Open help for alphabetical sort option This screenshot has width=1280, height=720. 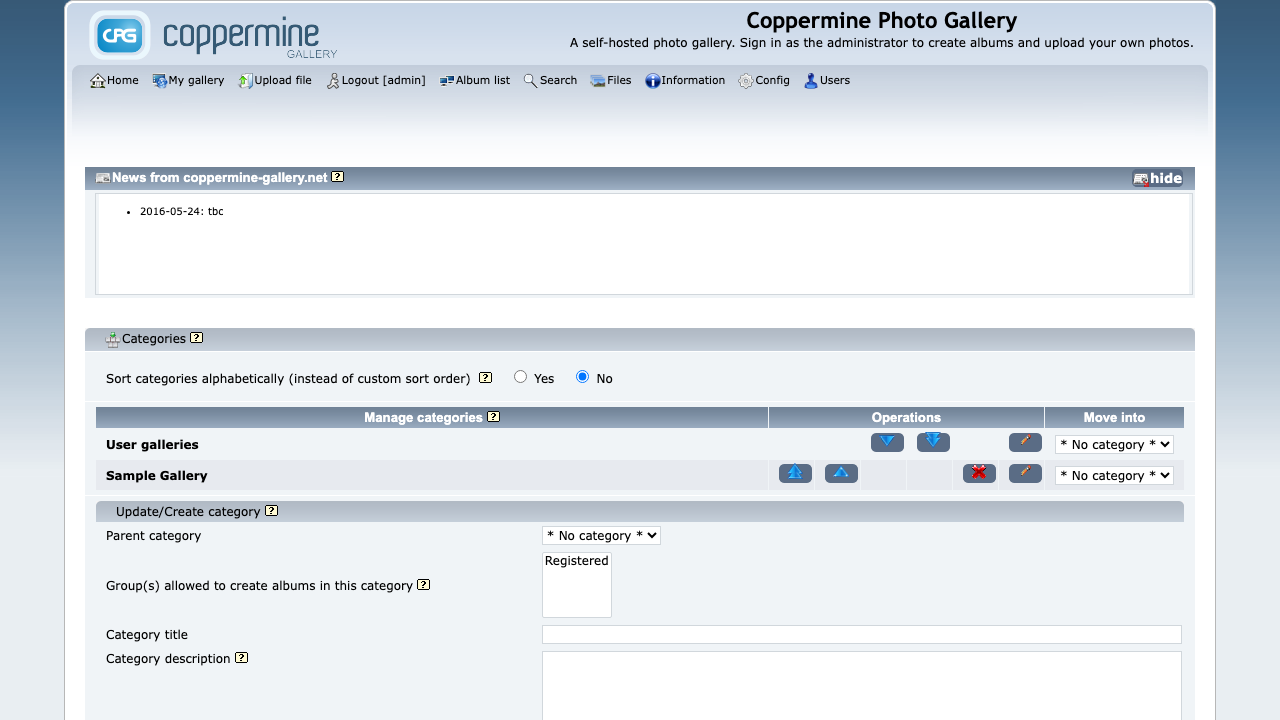tap(486, 378)
